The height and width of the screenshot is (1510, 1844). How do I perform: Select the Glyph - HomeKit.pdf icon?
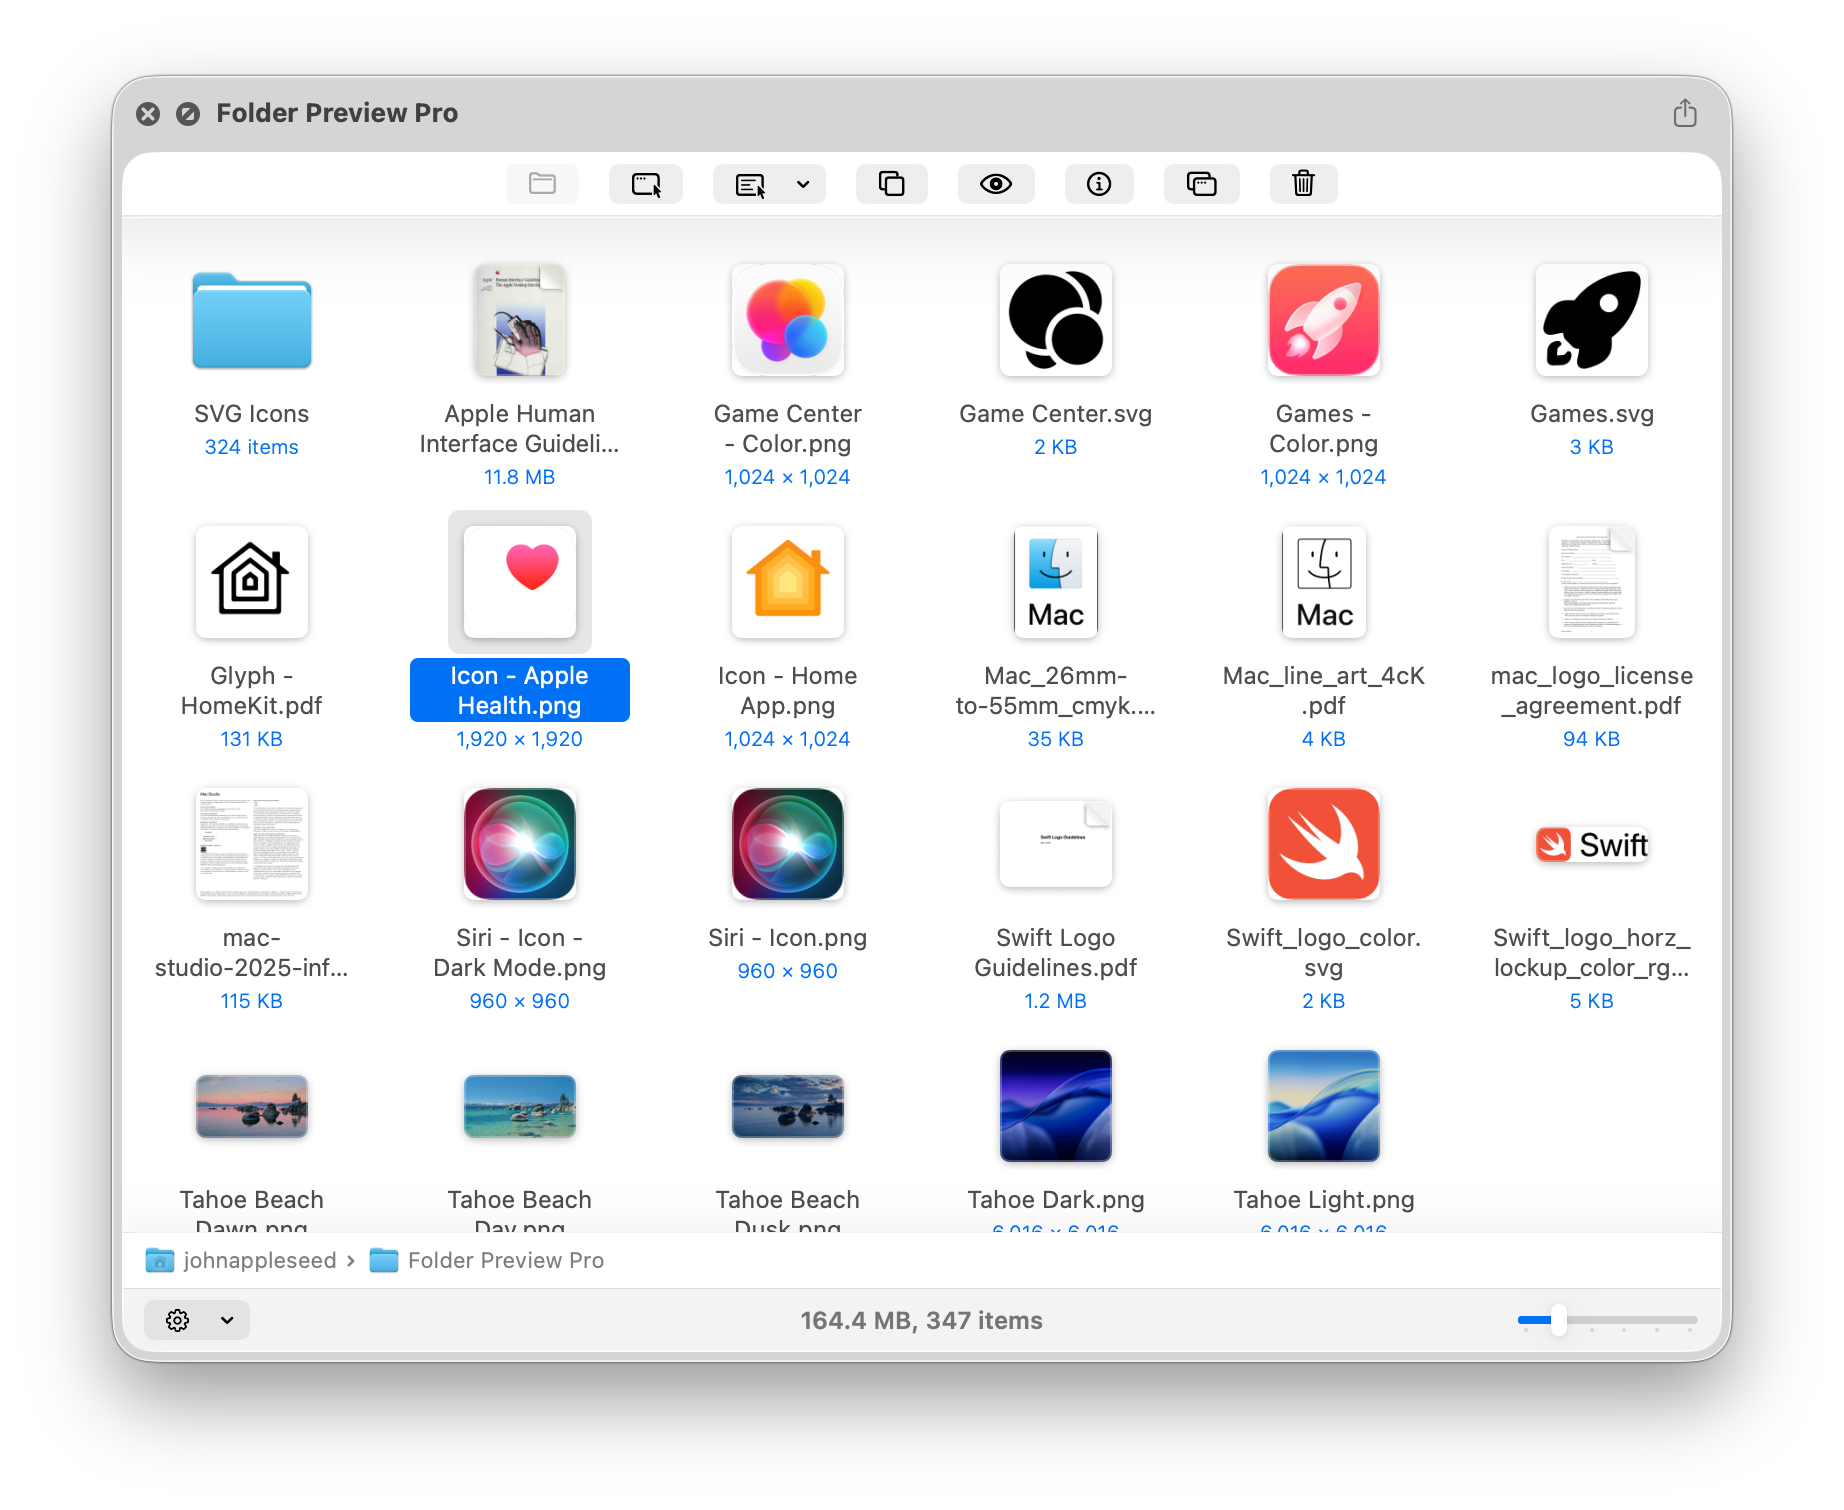point(252,582)
